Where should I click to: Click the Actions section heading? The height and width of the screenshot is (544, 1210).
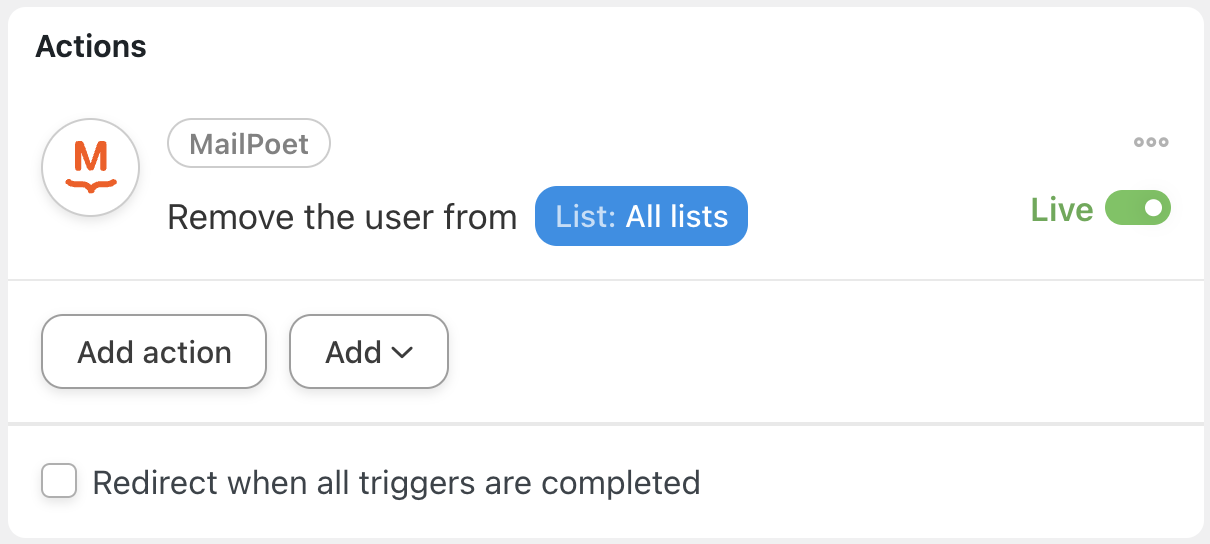[91, 46]
